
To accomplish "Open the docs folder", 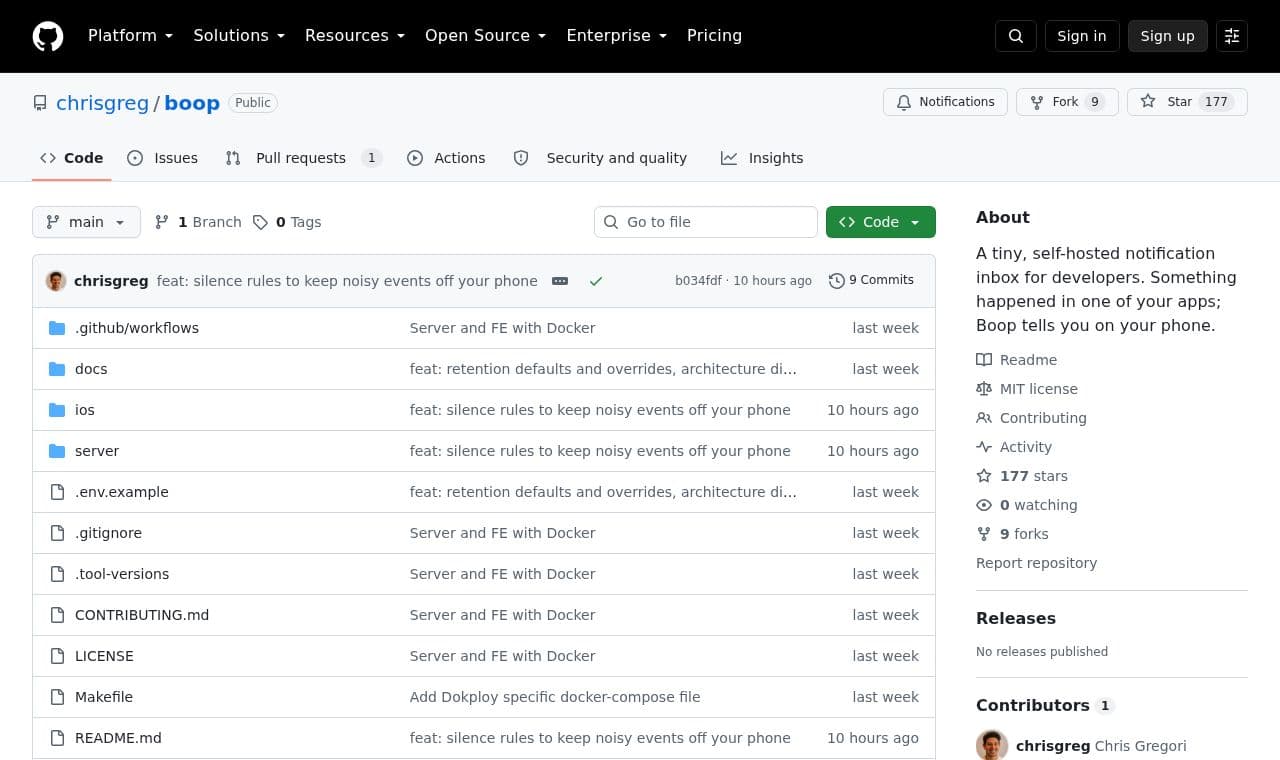I will click(x=91, y=369).
